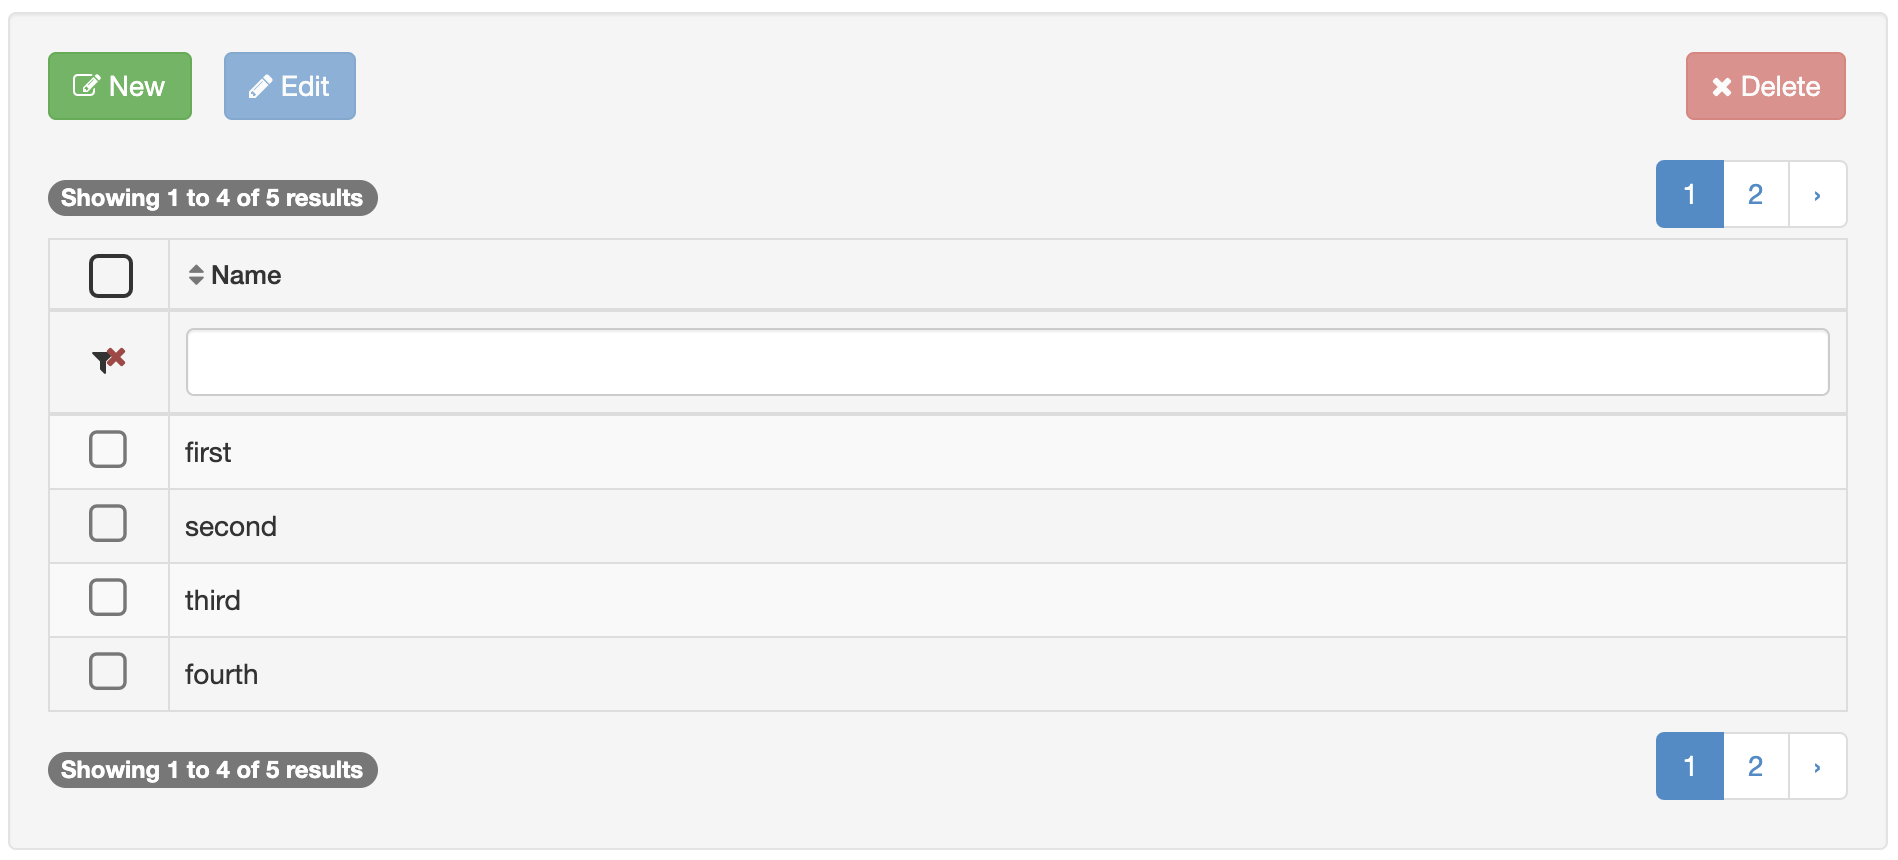Viewport: 1898px width, 860px height.
Task: Check the box for row second
Action: (108, 523)
